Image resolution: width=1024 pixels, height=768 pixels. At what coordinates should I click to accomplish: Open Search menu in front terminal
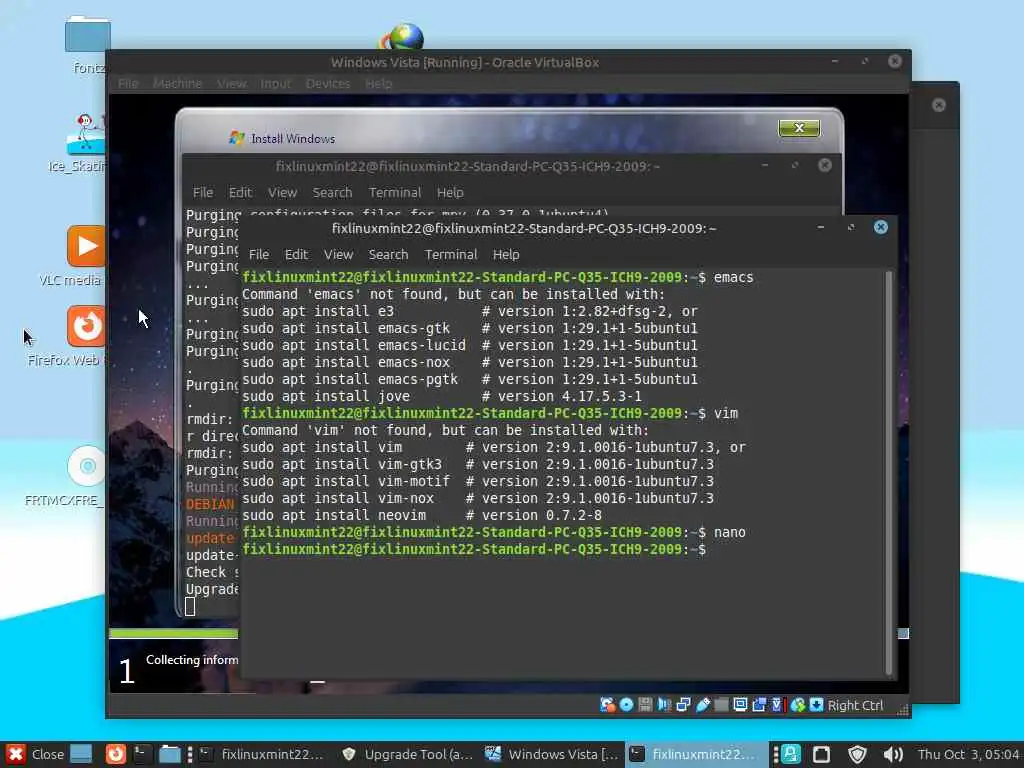pos(388,255)
